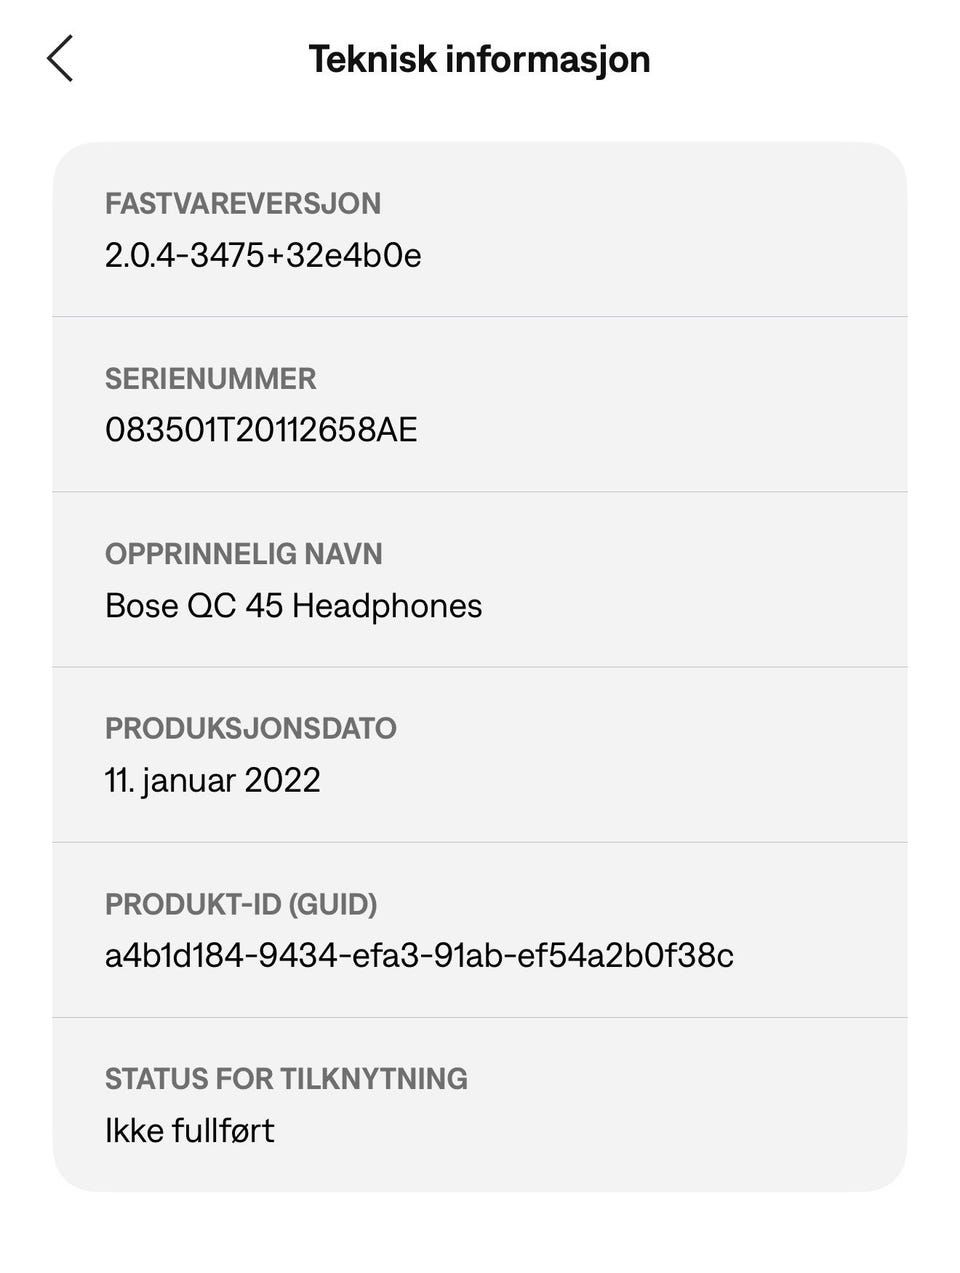Viewport: 960px width, 1273px height.
Task: Click the FASTVAREVERSJON label
Action: point(243,203)
